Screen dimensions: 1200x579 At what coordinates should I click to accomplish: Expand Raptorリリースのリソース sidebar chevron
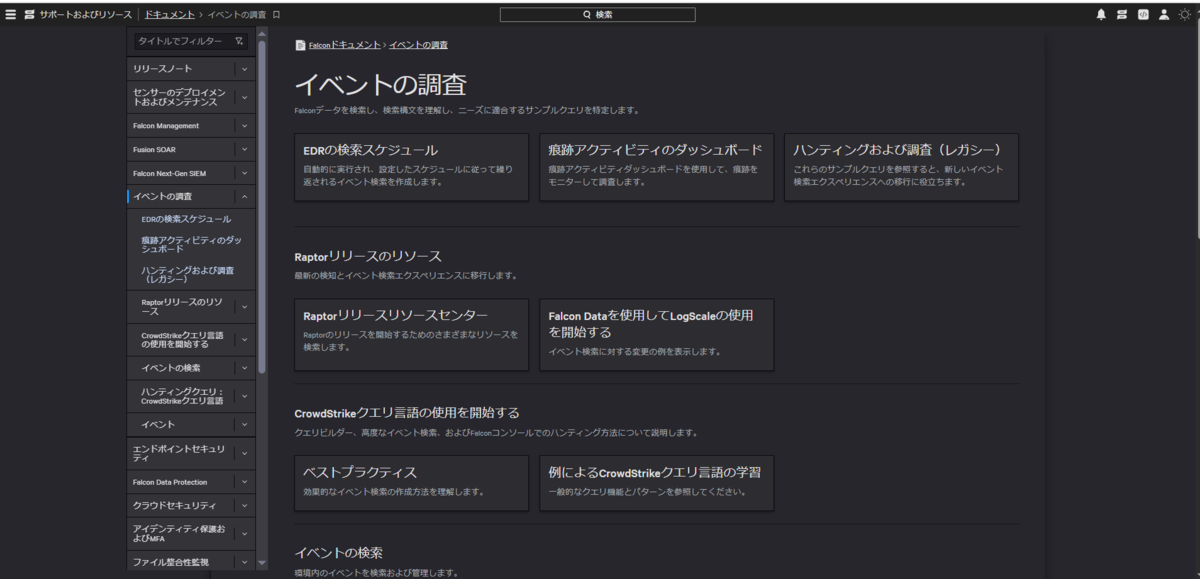click(x=245, y=306)
